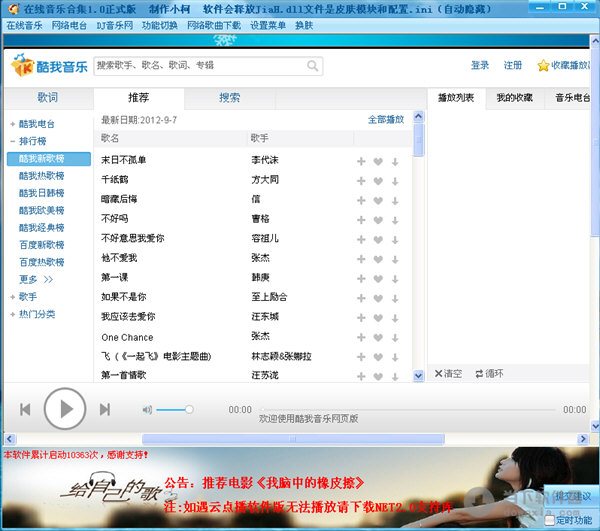The height and width of the screenshot is (531, 600).
Task: Add 第一首情歌 with plus icon
Action: 361,376
